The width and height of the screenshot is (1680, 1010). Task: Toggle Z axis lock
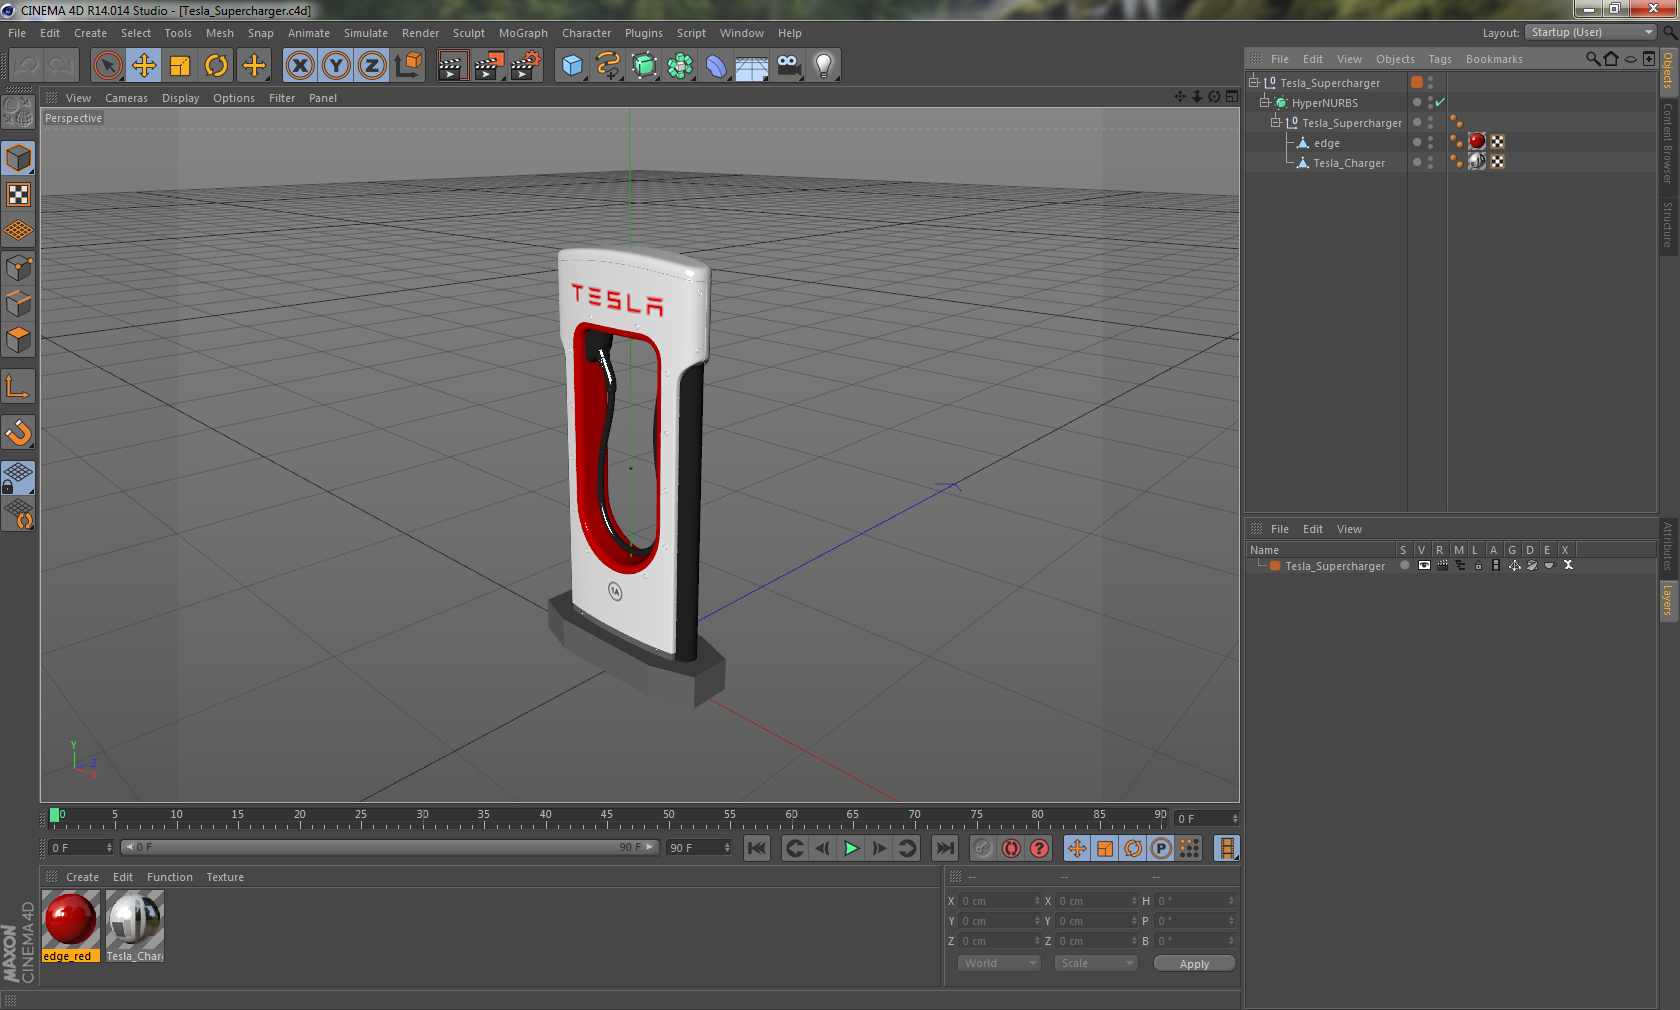pos(372,66)
